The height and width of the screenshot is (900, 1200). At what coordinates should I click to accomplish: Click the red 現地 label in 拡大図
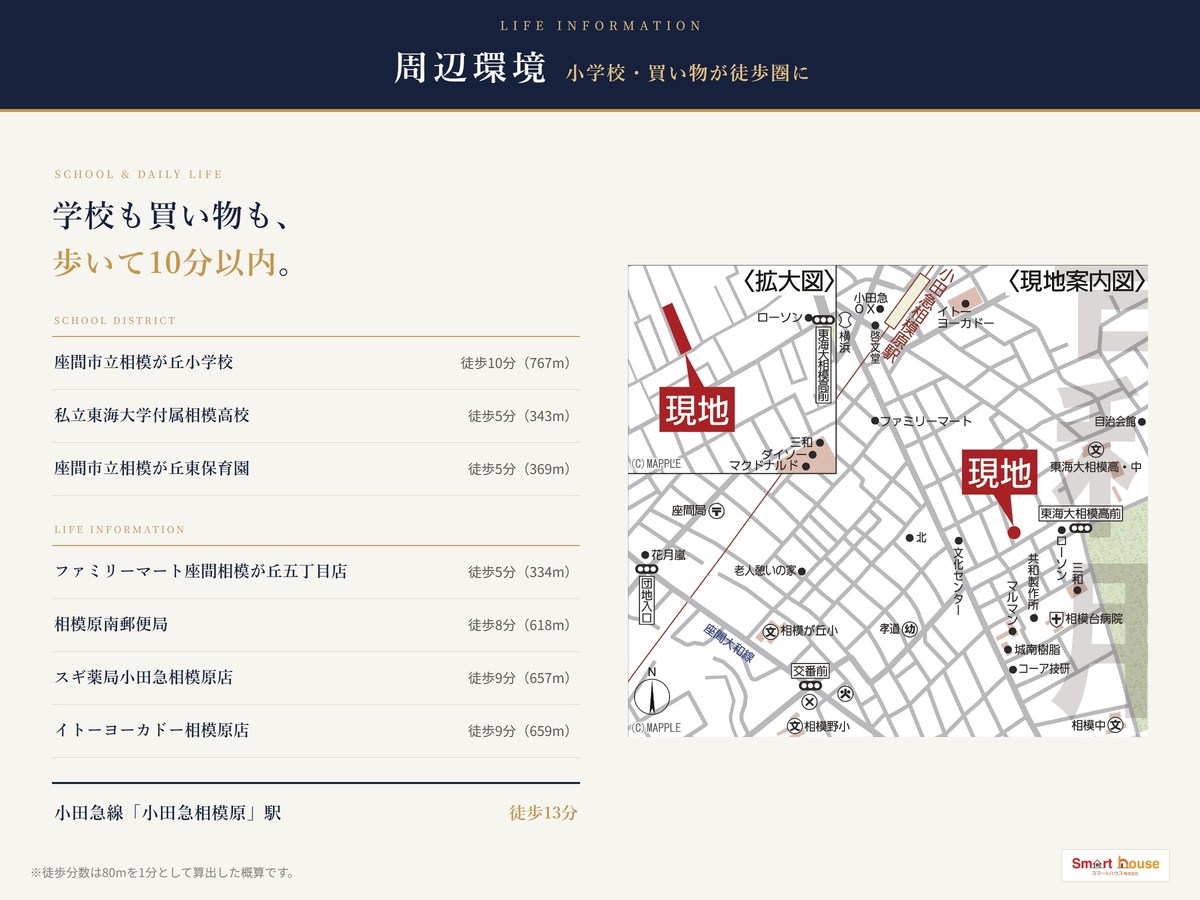(x=697, y=409)
